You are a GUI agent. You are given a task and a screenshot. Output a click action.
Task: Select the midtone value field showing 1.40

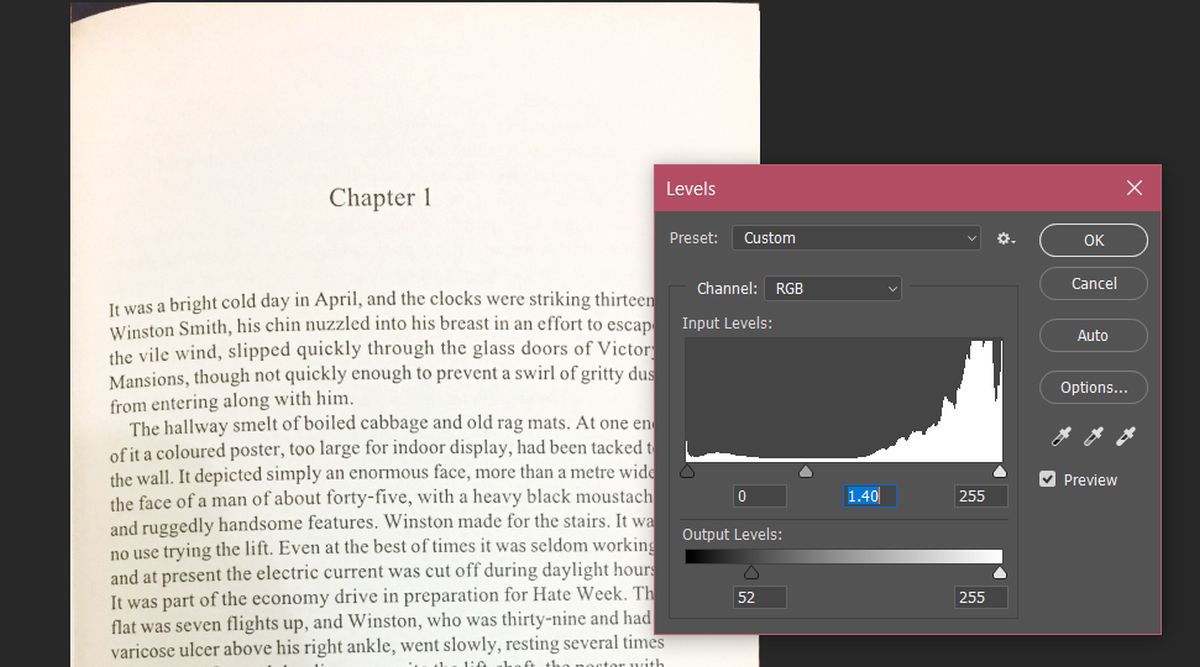pyautogui.click(x=869, y=496)
